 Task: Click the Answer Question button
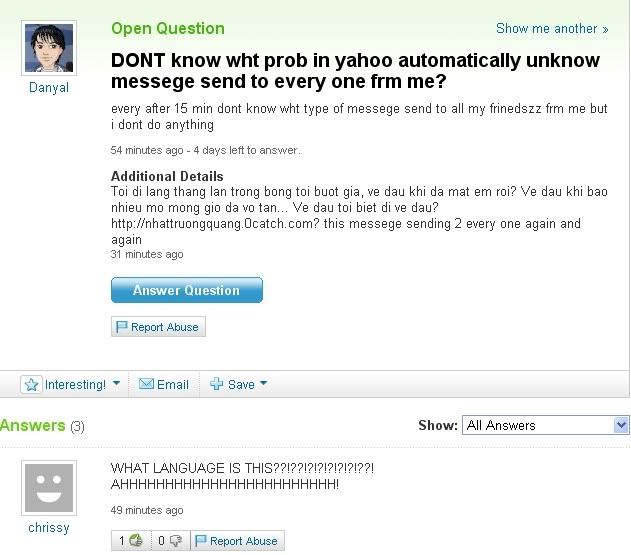[x=187, y=290]
